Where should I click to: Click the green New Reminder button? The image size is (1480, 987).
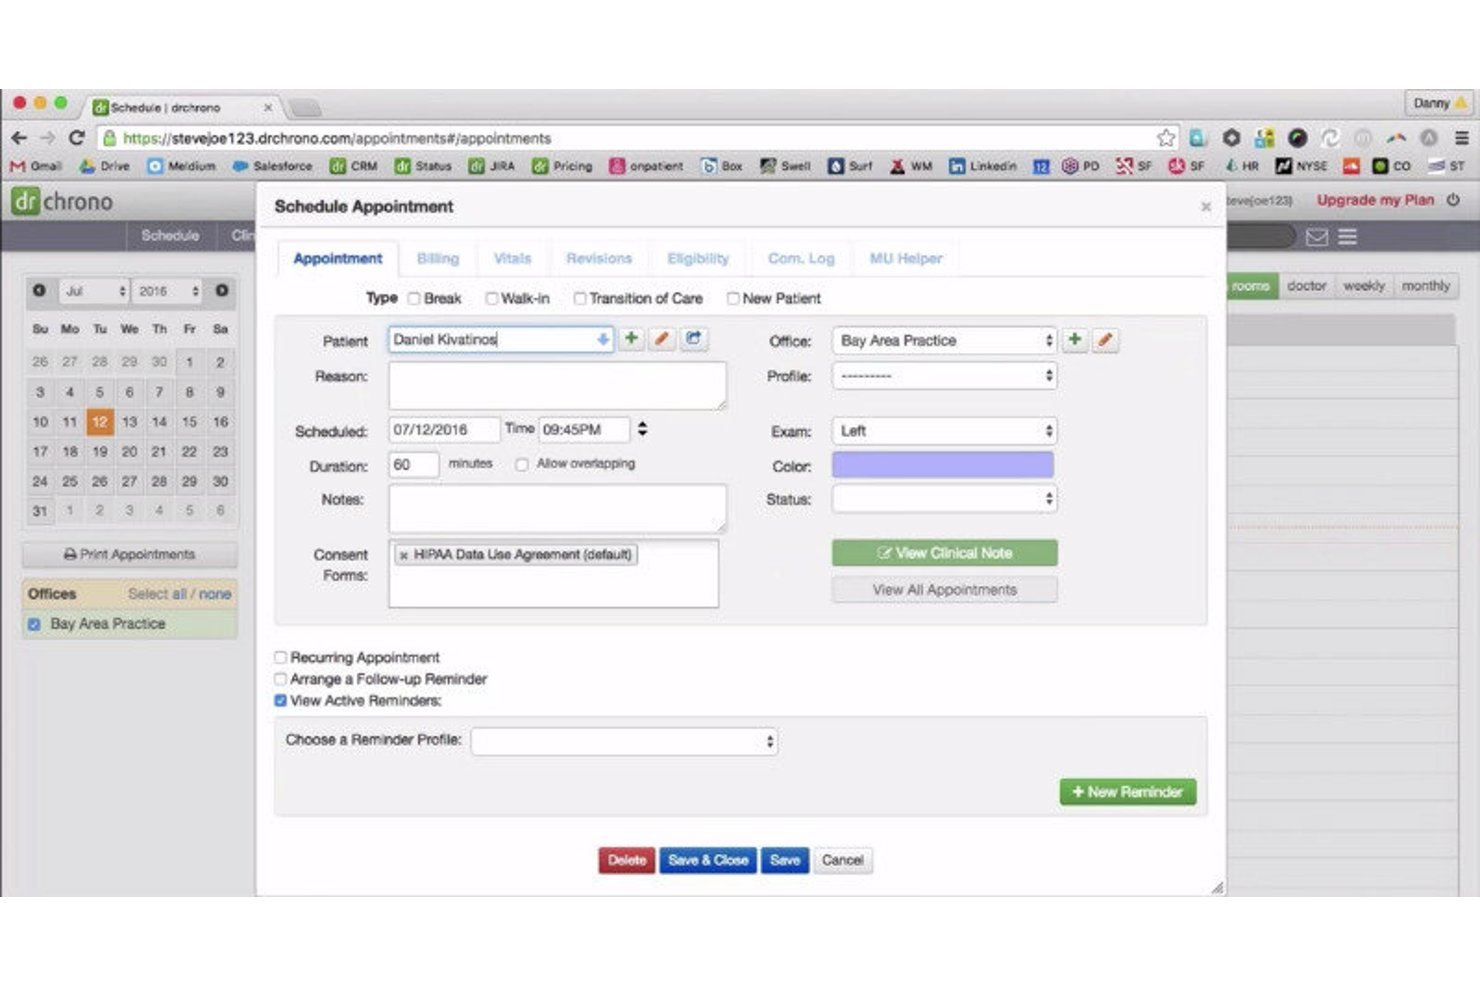tap(1127, 792)
